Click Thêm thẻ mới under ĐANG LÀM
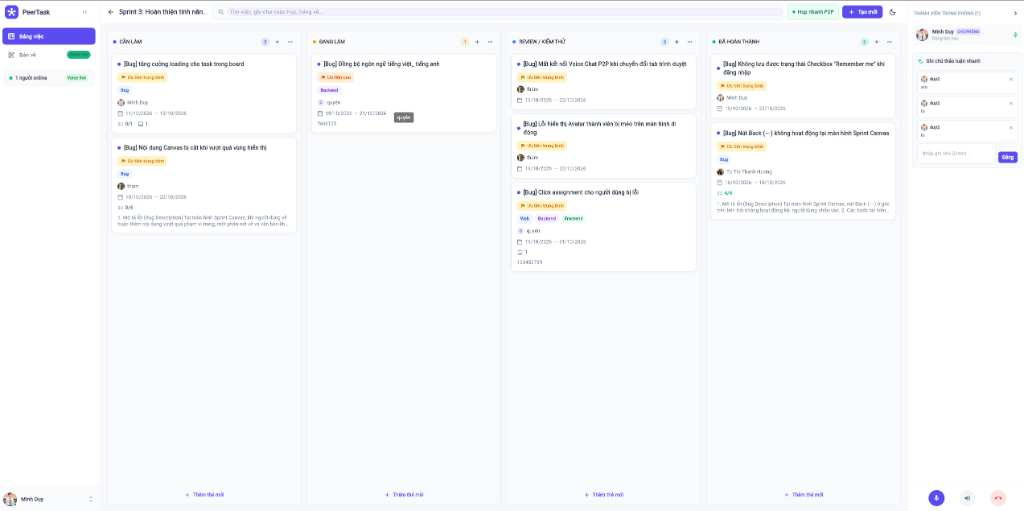 tap(404, 495)
